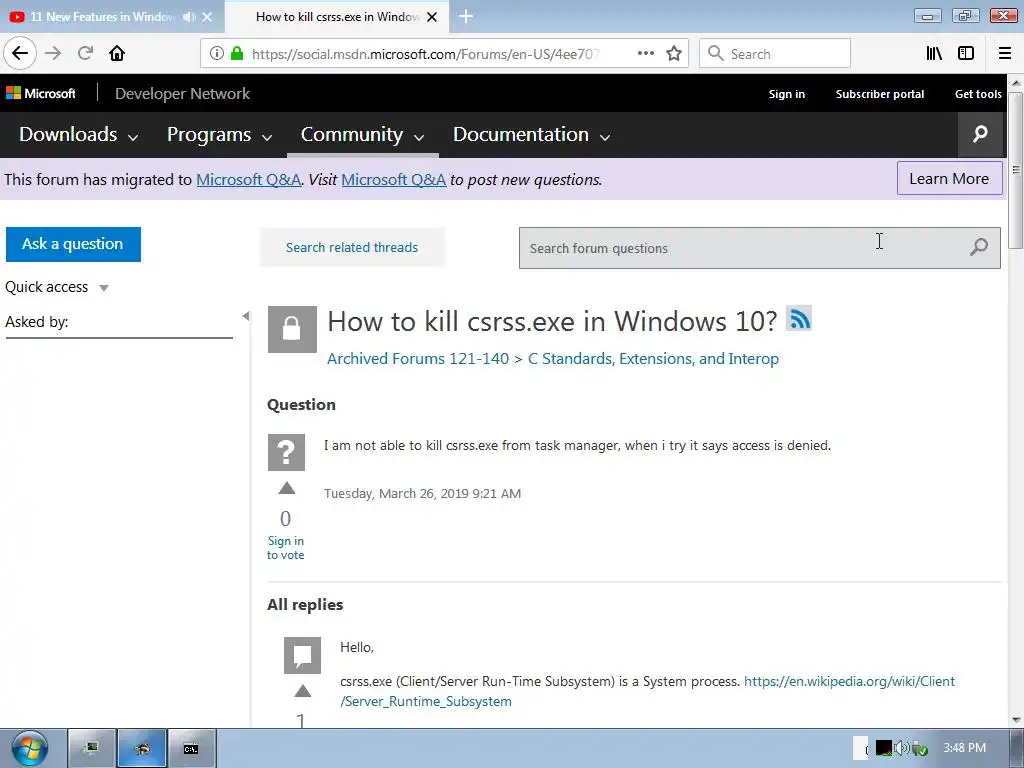Click the Get tools link
The width and height of the screenshot is (1024, 768).
click(978, 94)
